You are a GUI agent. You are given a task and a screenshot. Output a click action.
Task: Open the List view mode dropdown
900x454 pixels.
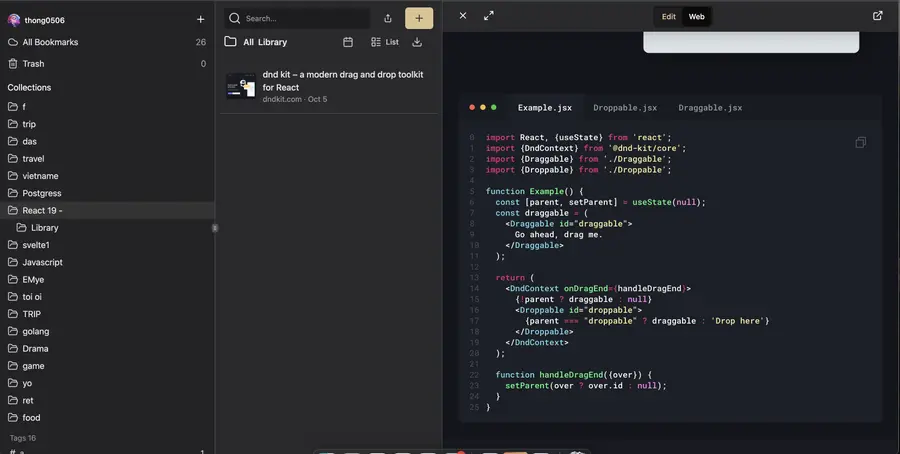[385, 42]
